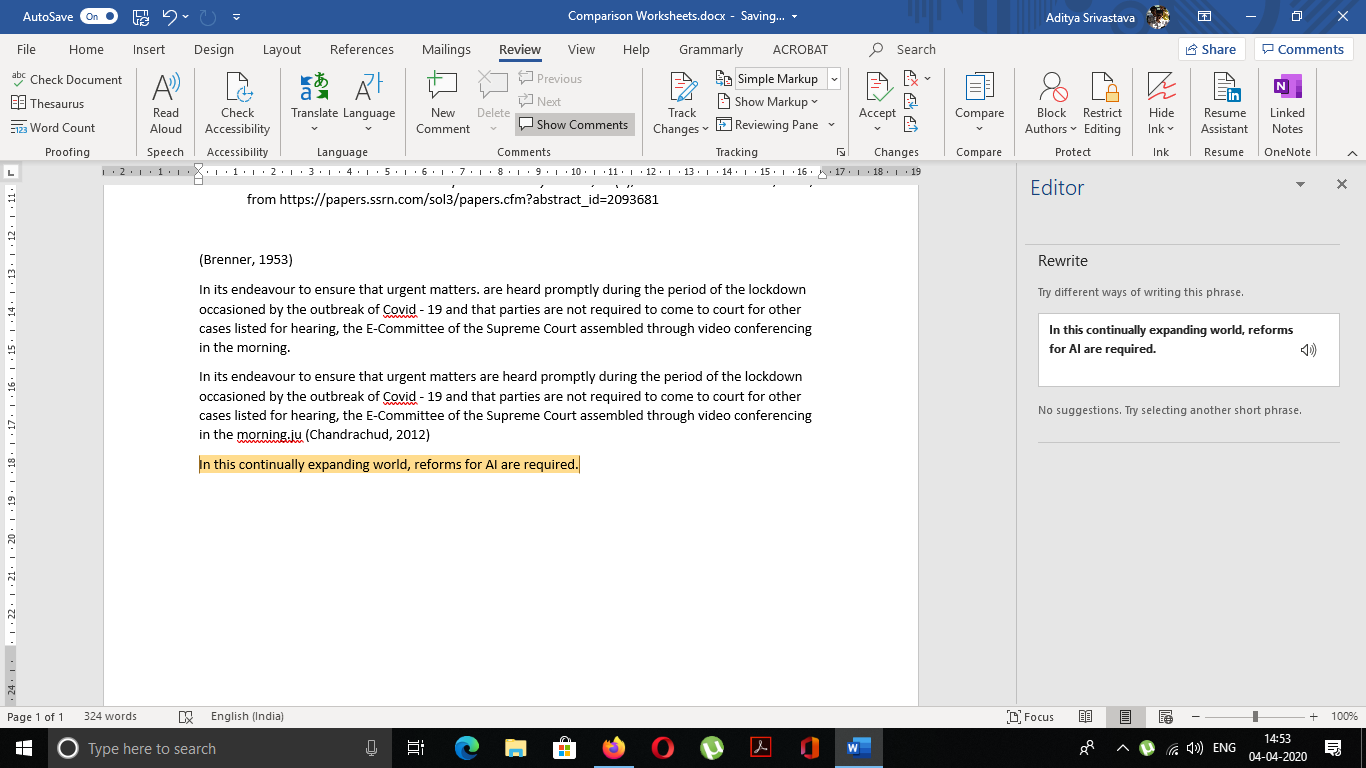Open Customize Quick Access Toolbar arrow
The image size is (1366, 768).
(x=236, y=17)
